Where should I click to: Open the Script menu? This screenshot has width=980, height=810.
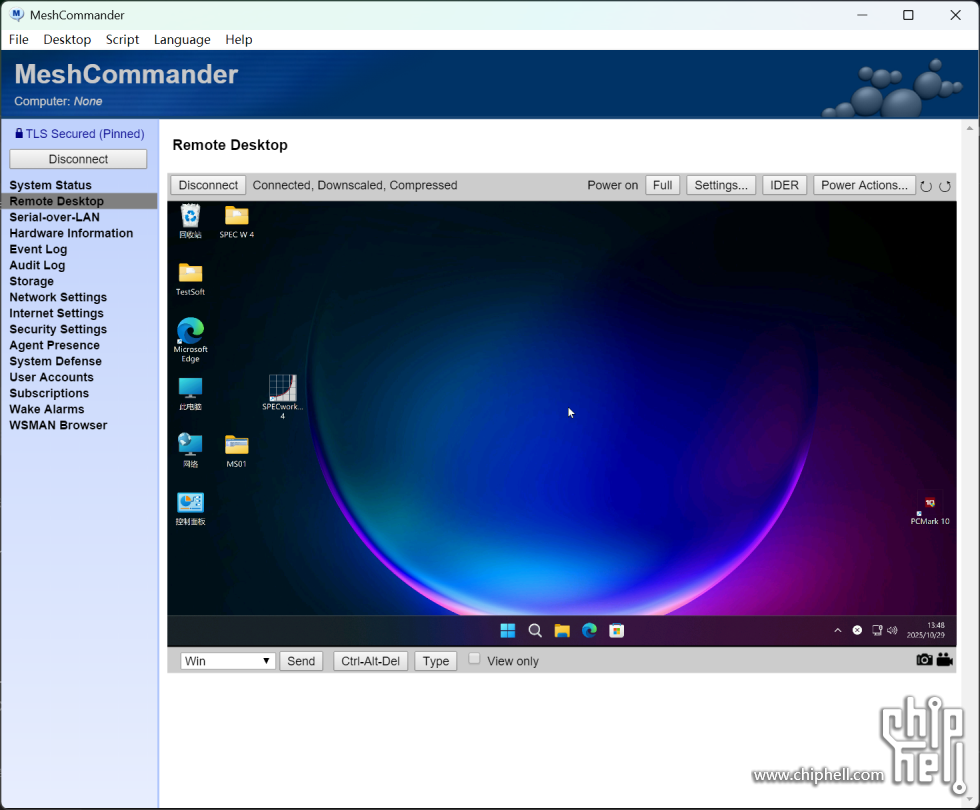click(122, 39)
